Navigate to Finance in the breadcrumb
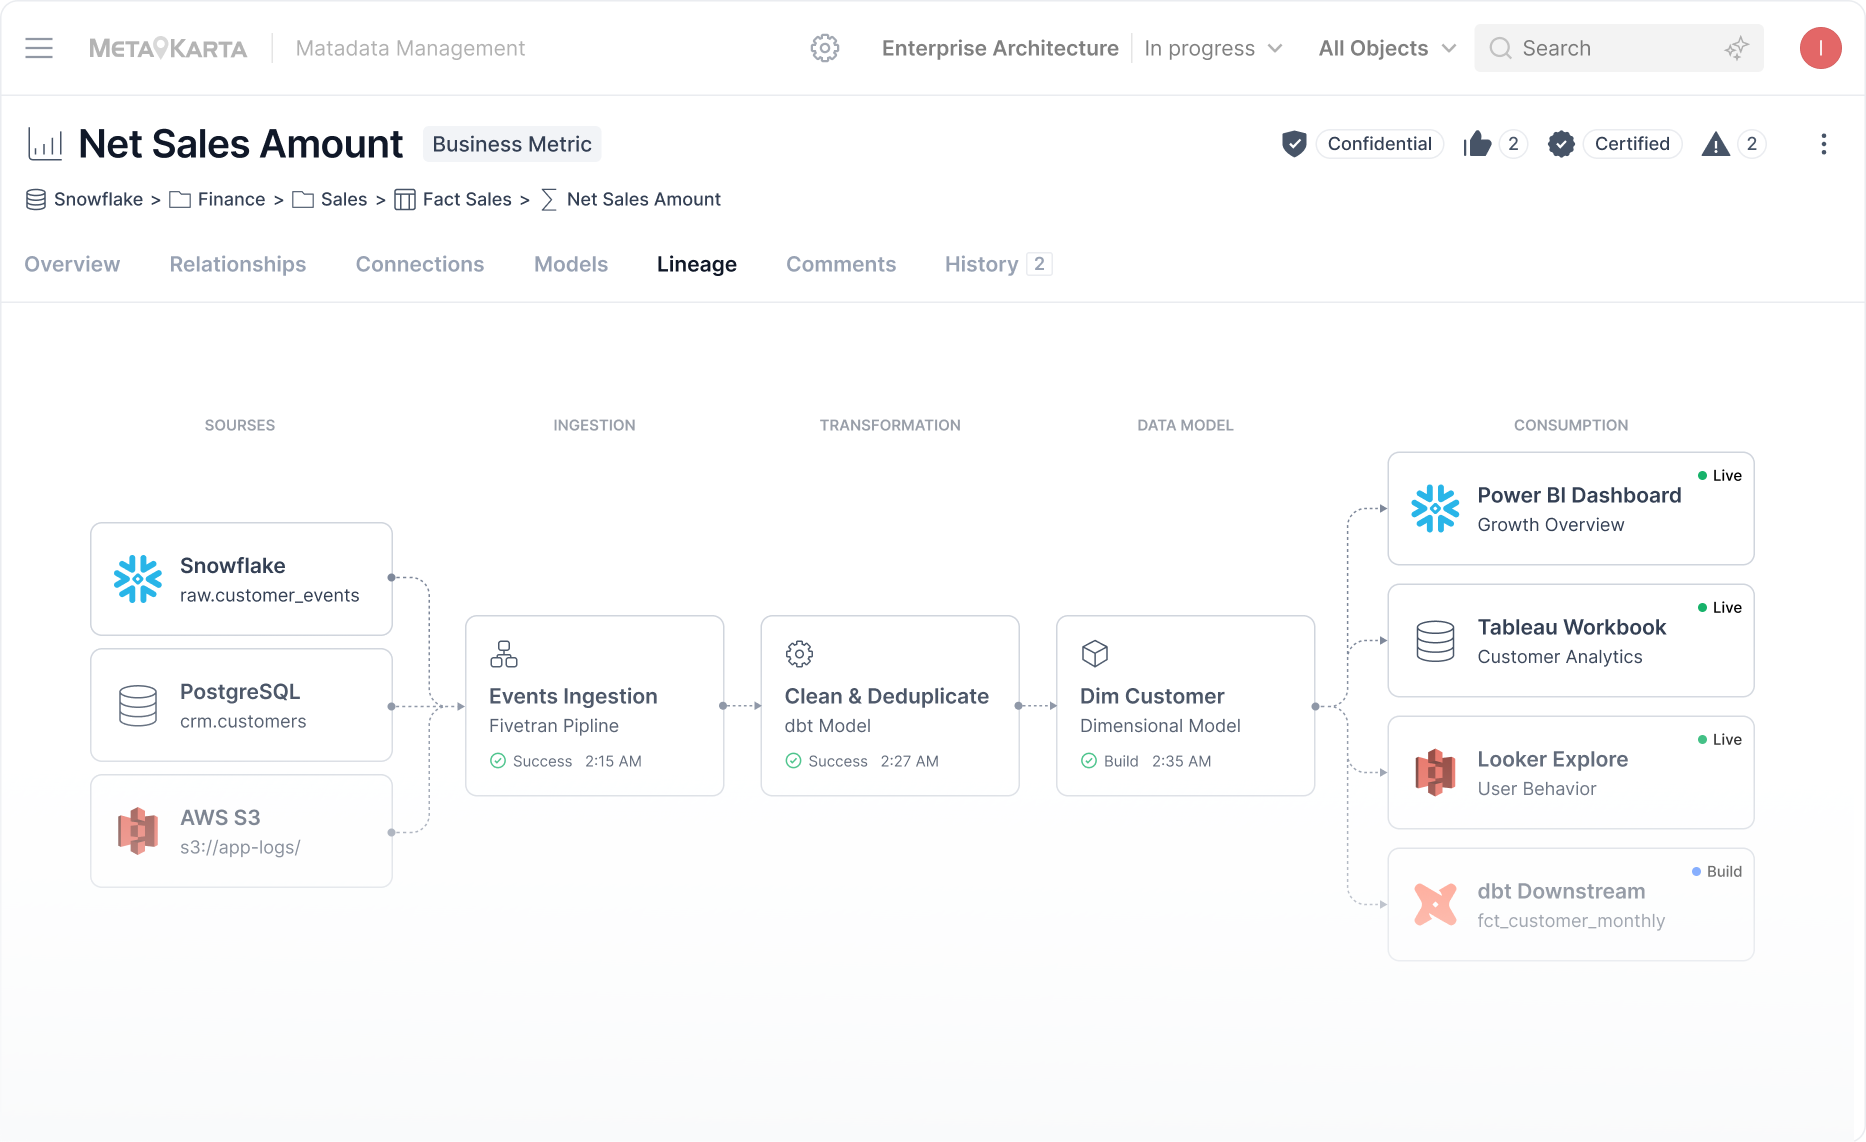 click(x=231, y=200)
